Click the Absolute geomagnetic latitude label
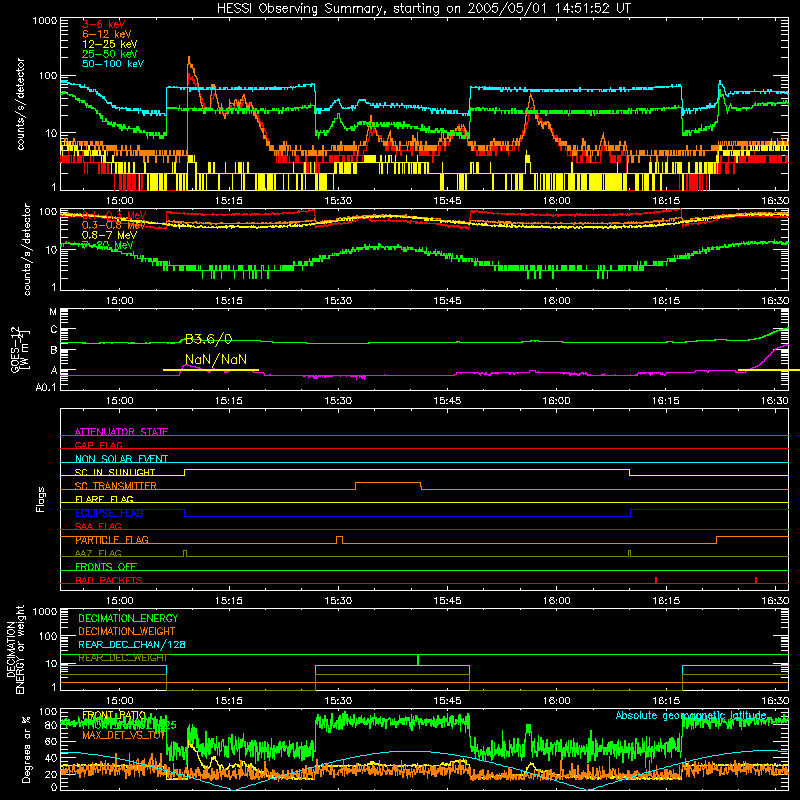The image size is (800, 800). (x=691, y=715)
